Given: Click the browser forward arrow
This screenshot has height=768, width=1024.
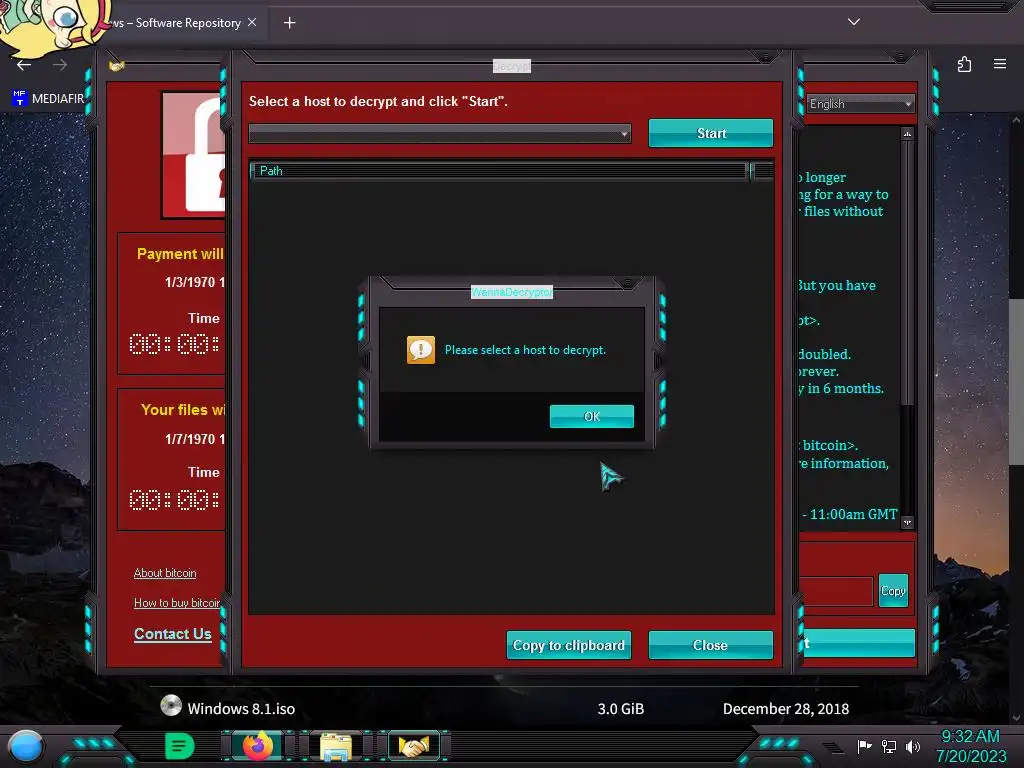Looking at the screenshot, I should [x=60, y=65].
